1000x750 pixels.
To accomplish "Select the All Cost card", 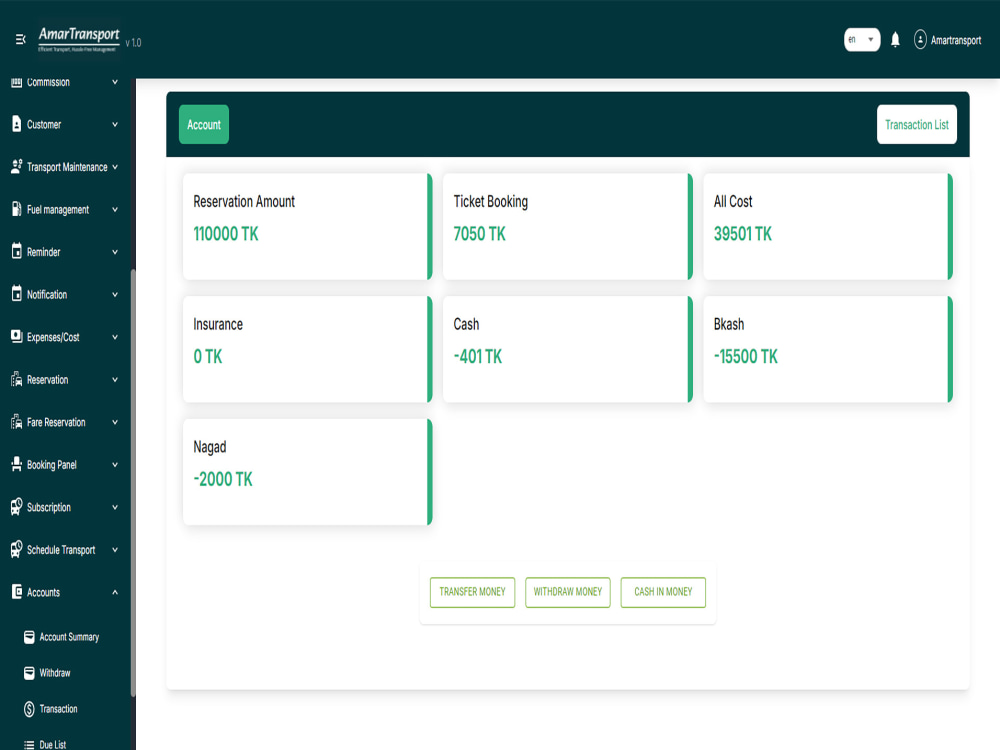I will click(x=828, y=226).
